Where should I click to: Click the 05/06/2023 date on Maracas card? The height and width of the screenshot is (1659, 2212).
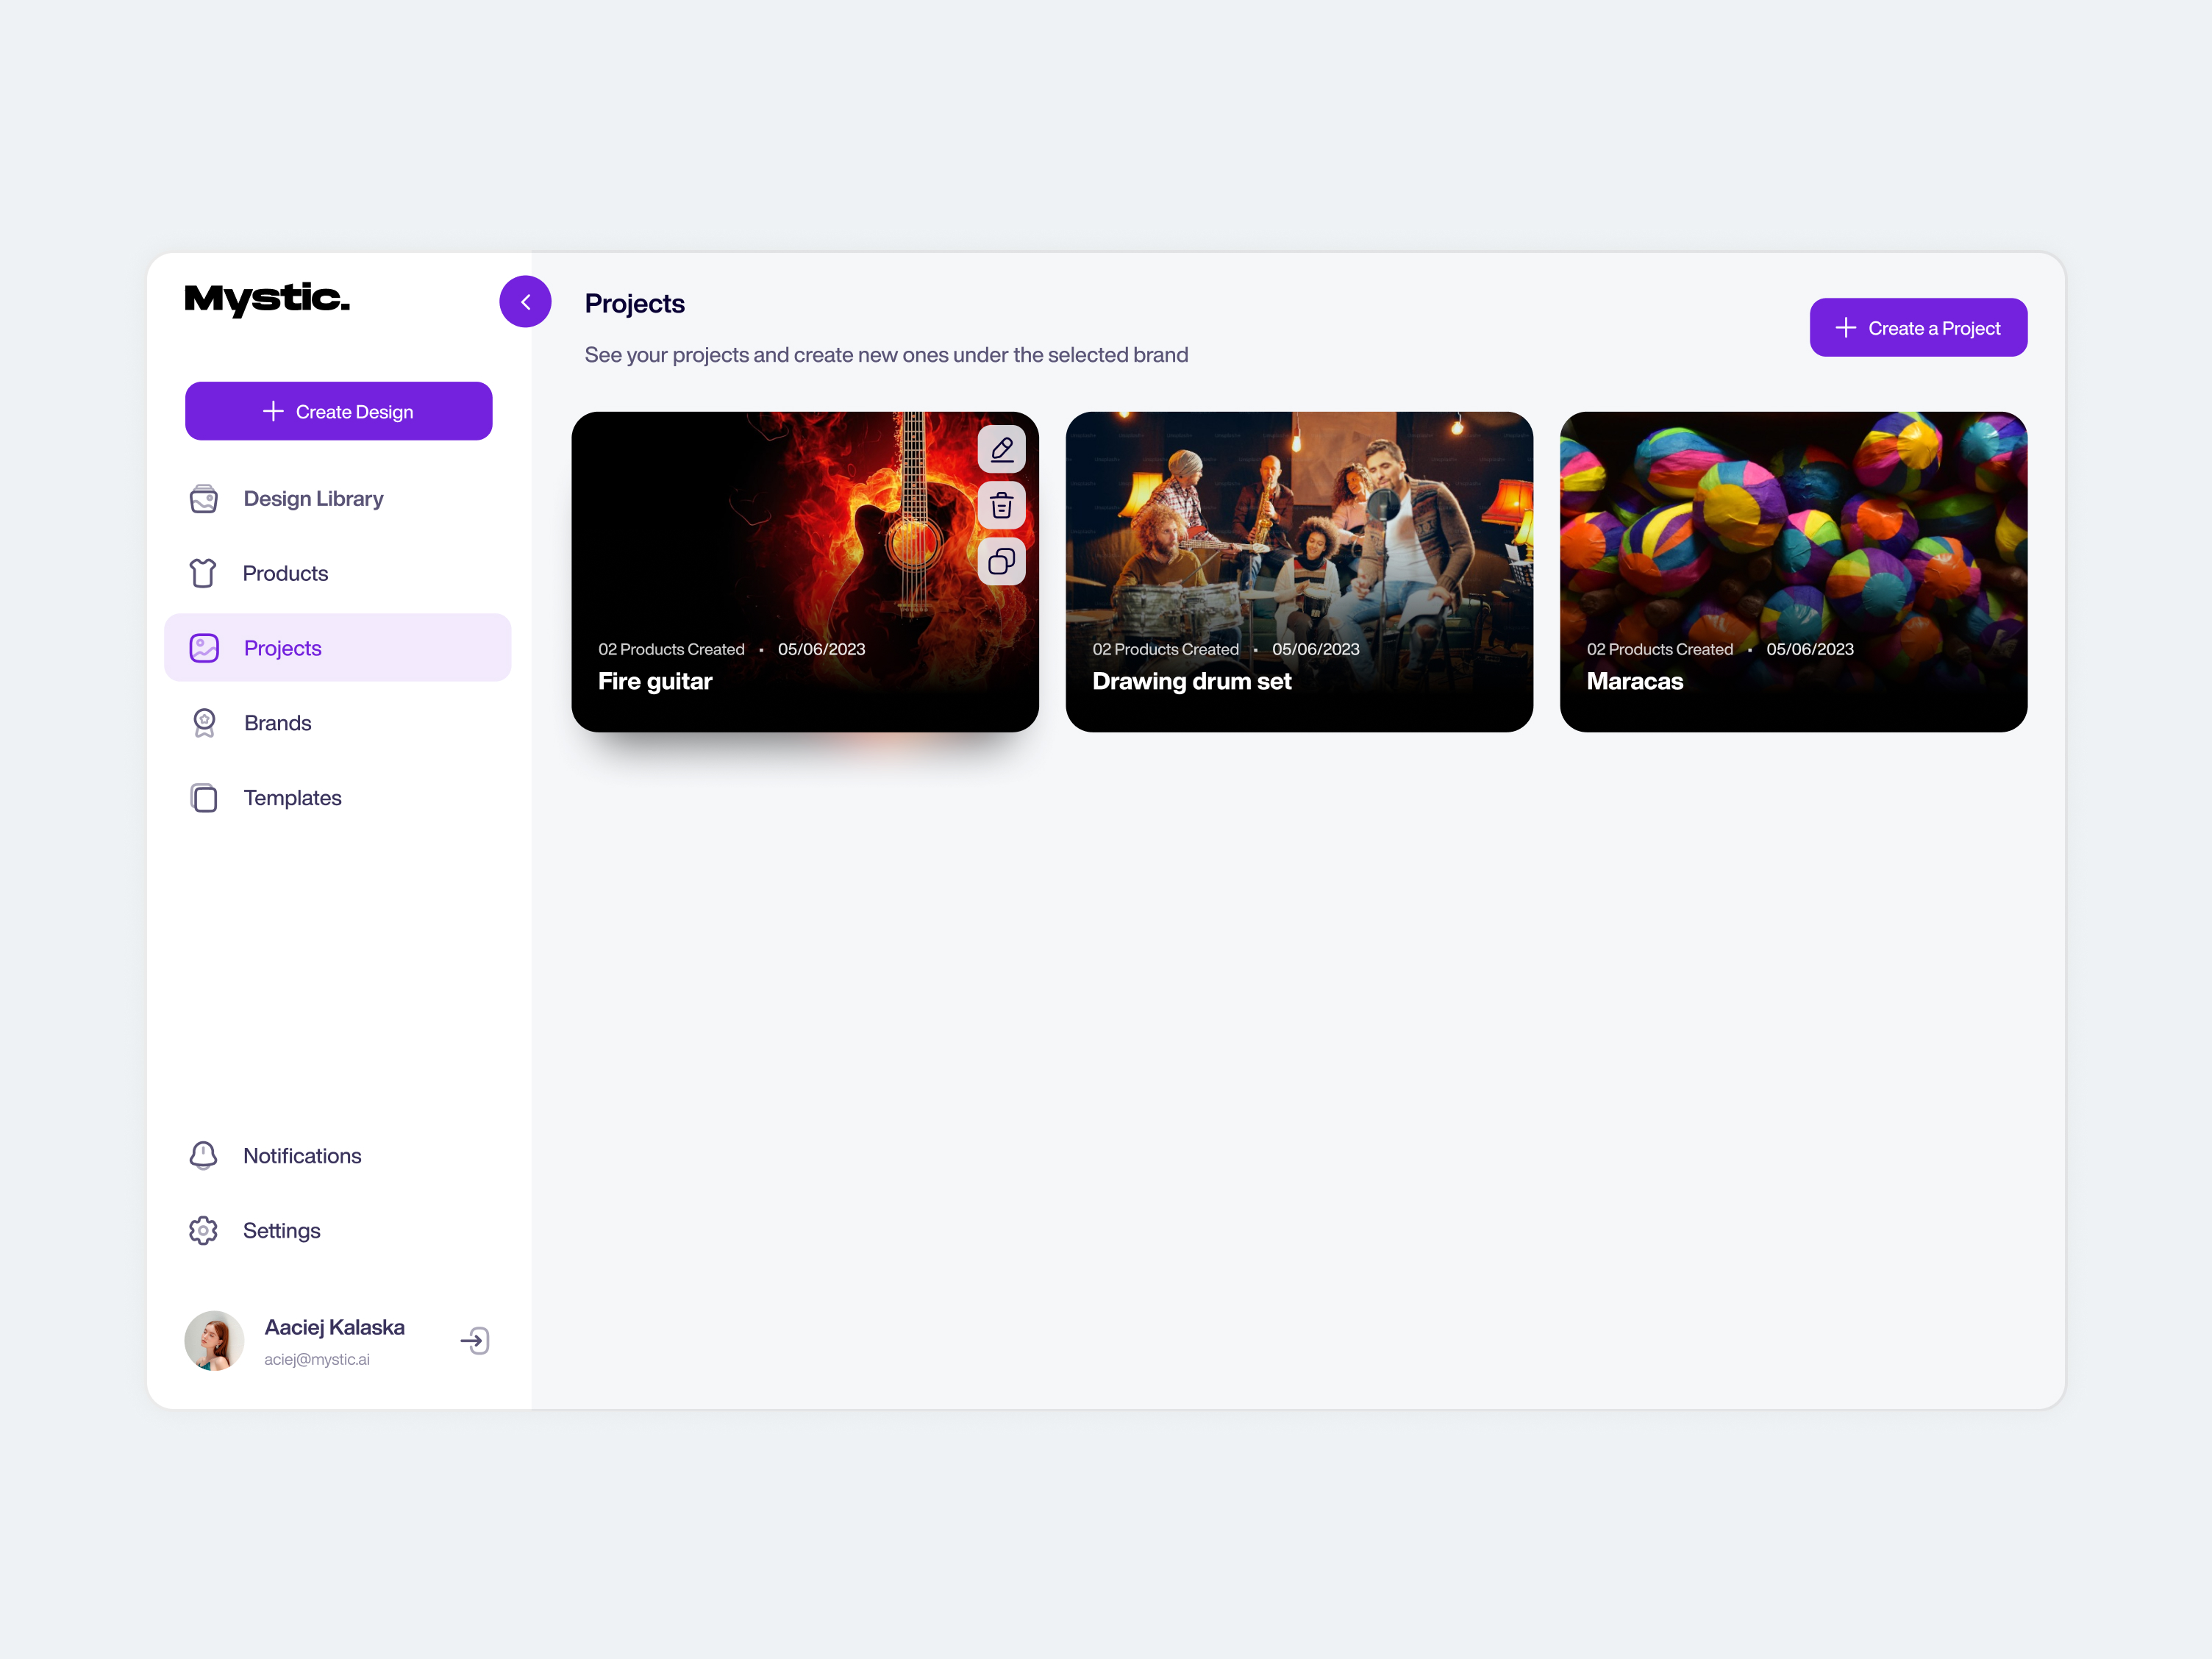coord(1809,649)
